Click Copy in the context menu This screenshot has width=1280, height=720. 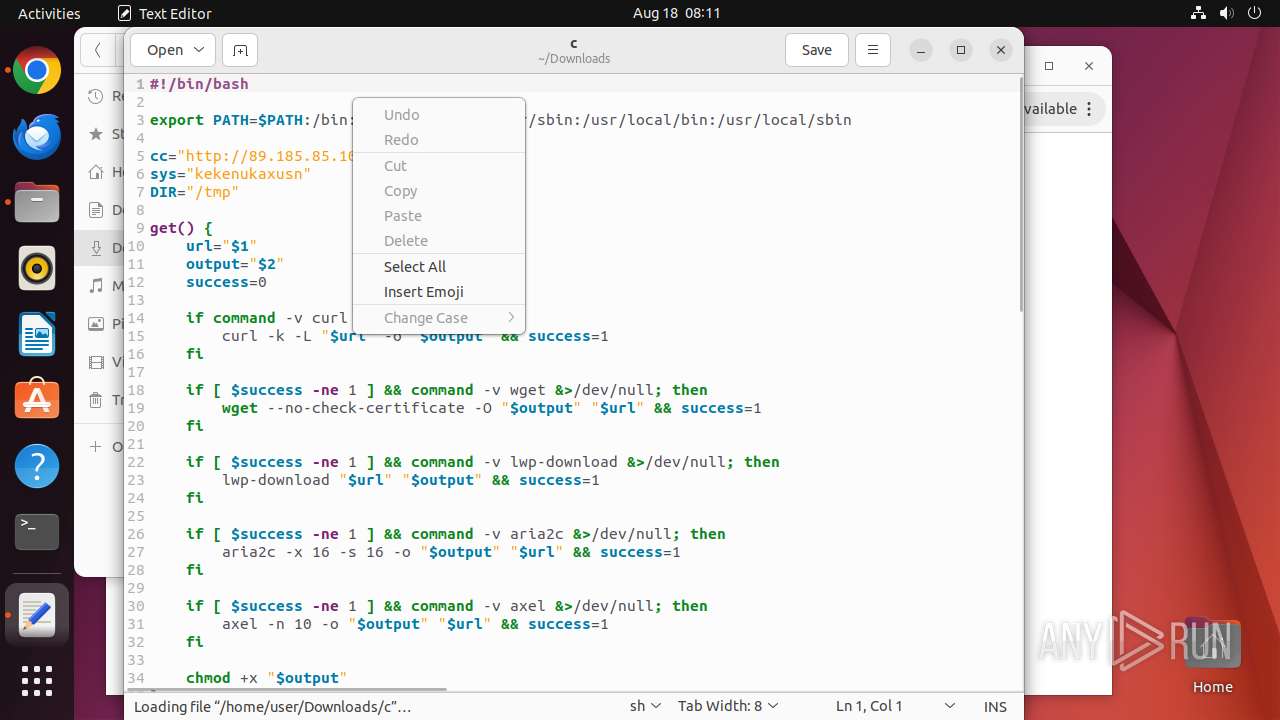(x=439, y=191)
